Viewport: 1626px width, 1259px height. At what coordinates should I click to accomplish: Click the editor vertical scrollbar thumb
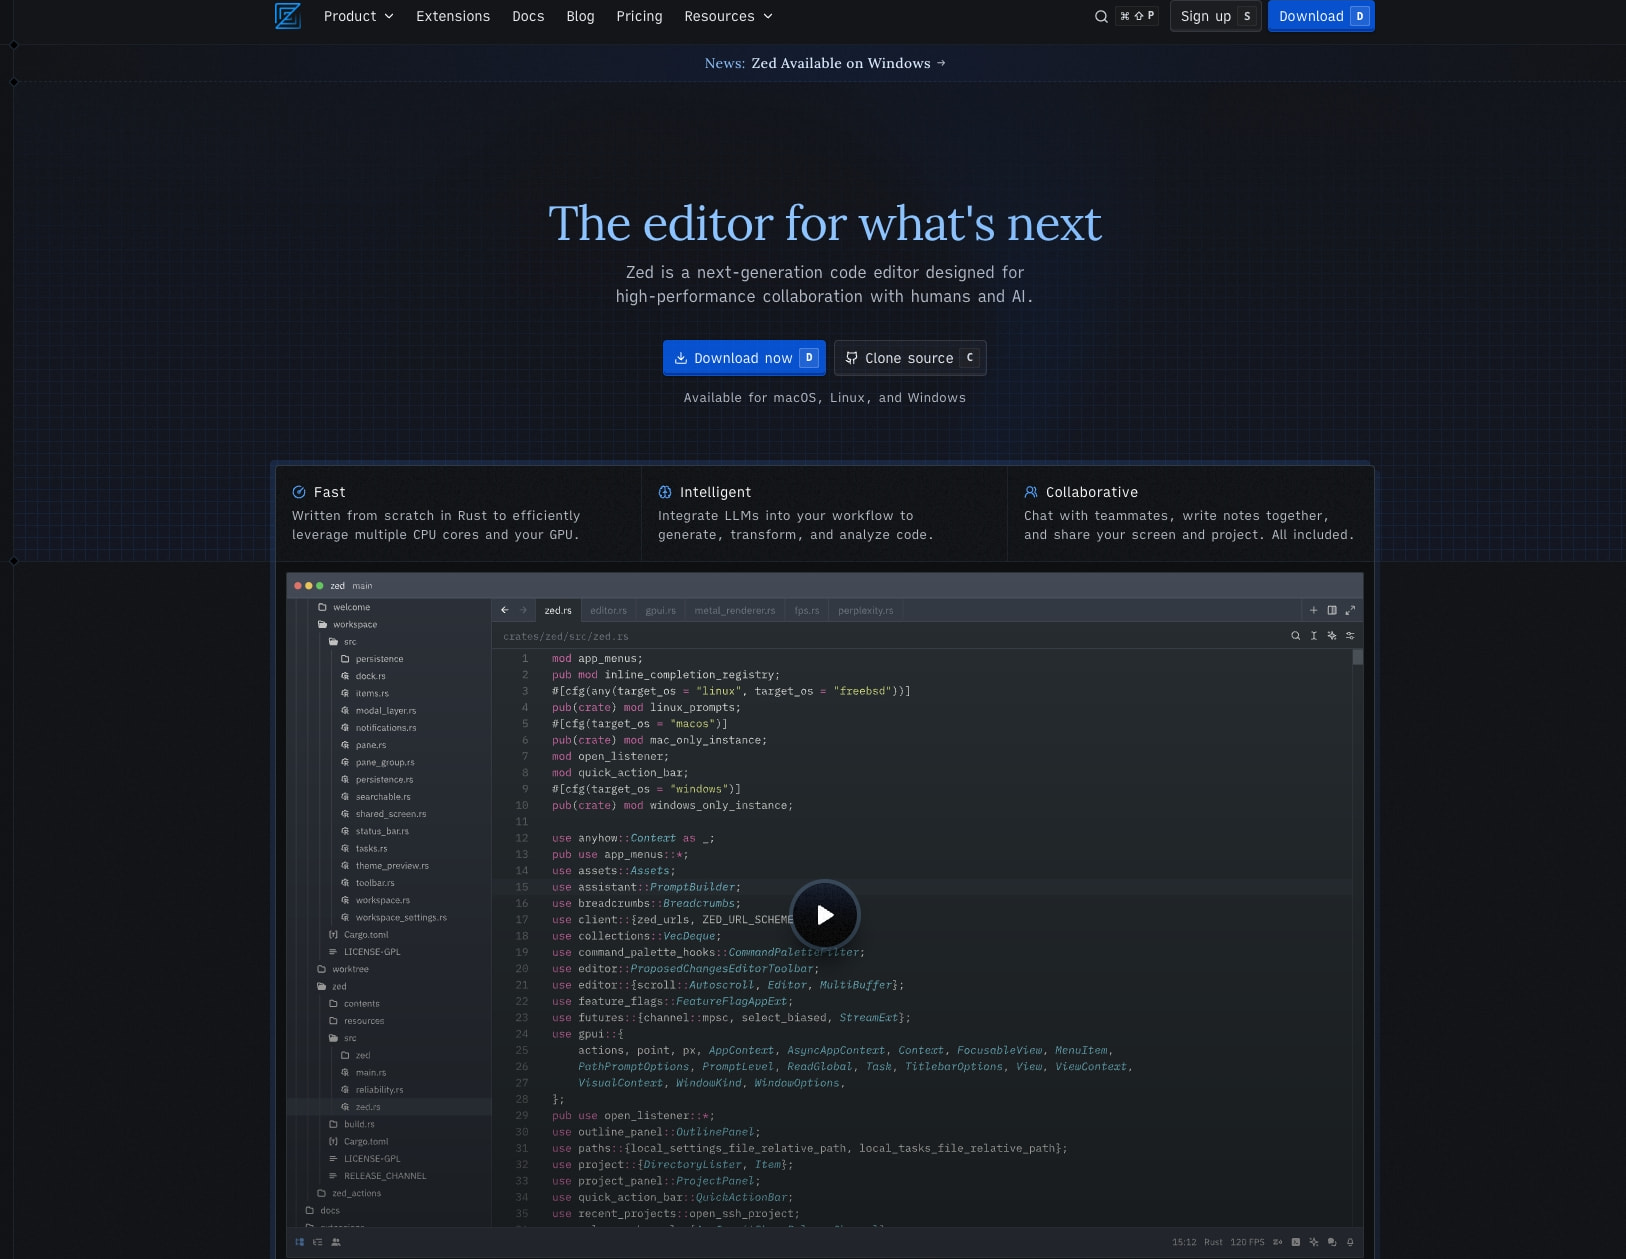click(1358, 657)
